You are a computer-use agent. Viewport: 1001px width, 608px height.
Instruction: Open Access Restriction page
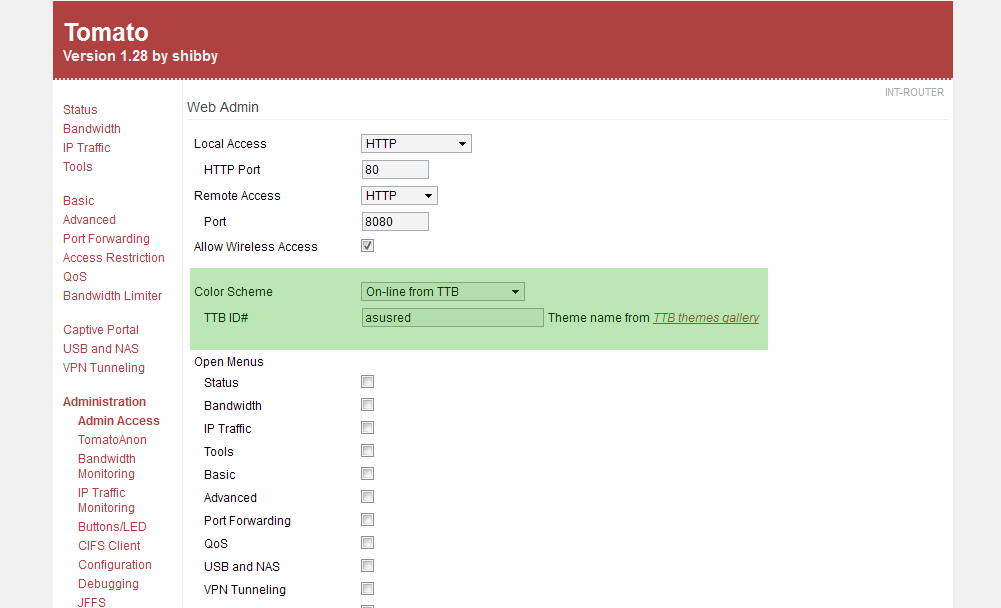click(x=114, y=257)
